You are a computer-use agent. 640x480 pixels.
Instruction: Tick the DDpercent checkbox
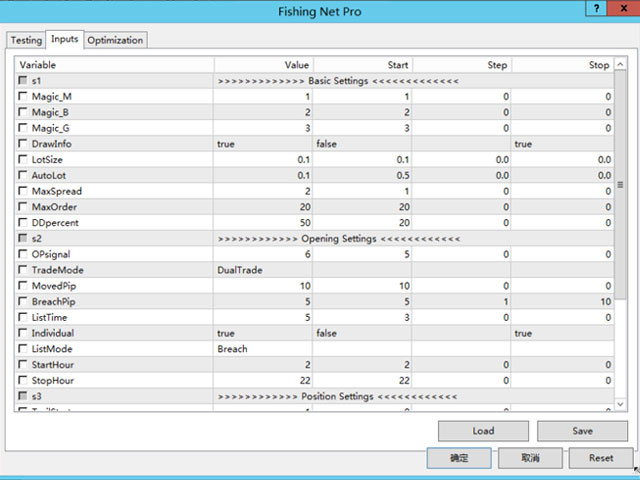coord(23,222)
